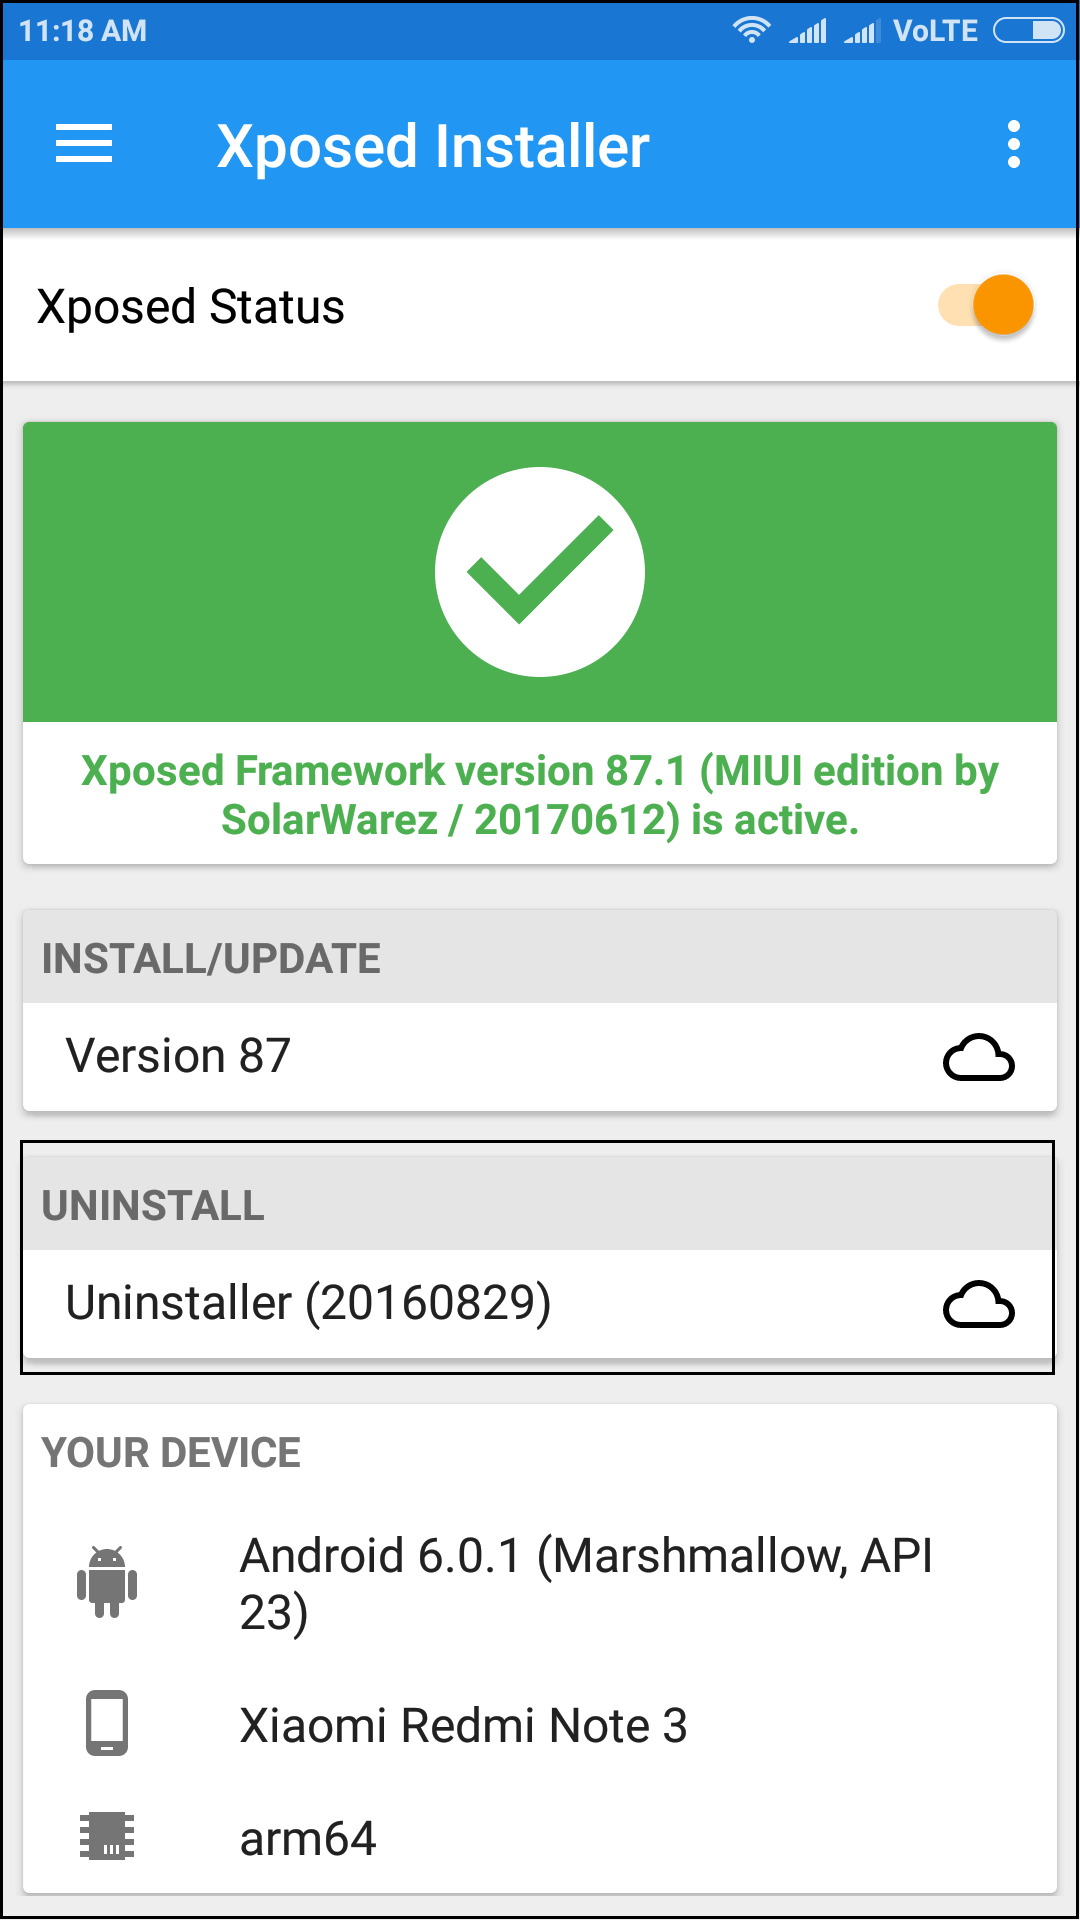The height and width of the screenshot is (1920, 1080).
Task: Toggle the Xposed Status switch off
Action: click(x=985, y=305)
